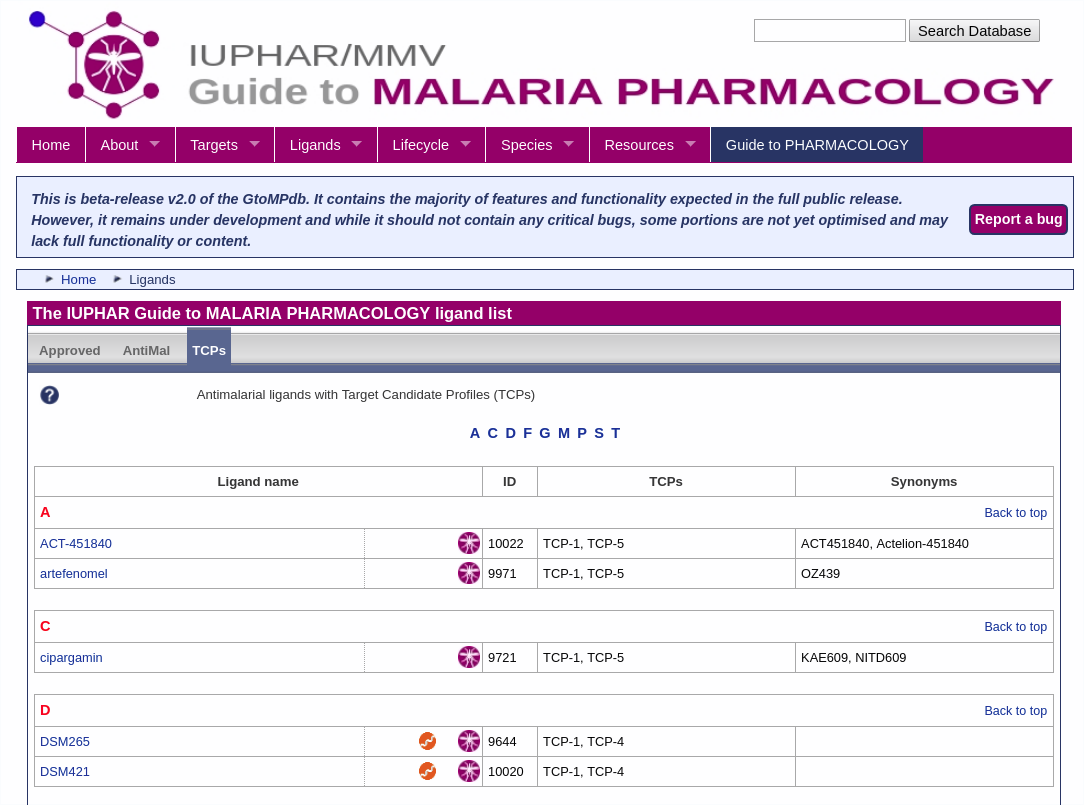The width and height of the screenshot is (1084, 805).
Task: Click the database search input field
Action: (830, 31)
